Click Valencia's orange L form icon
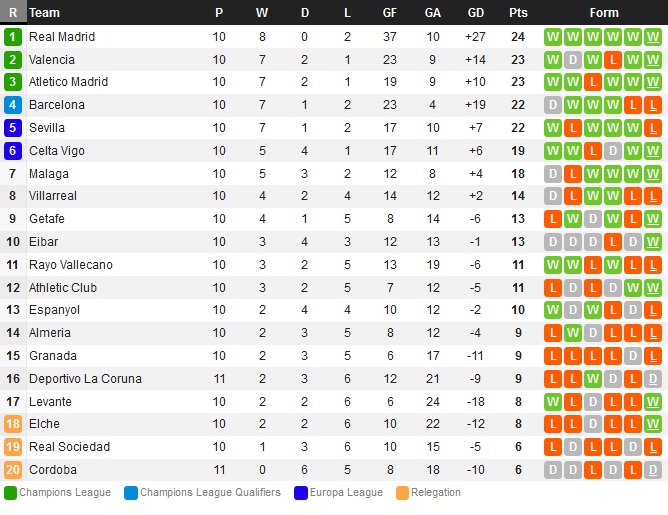The image size is (668, 515). [613, 60]
